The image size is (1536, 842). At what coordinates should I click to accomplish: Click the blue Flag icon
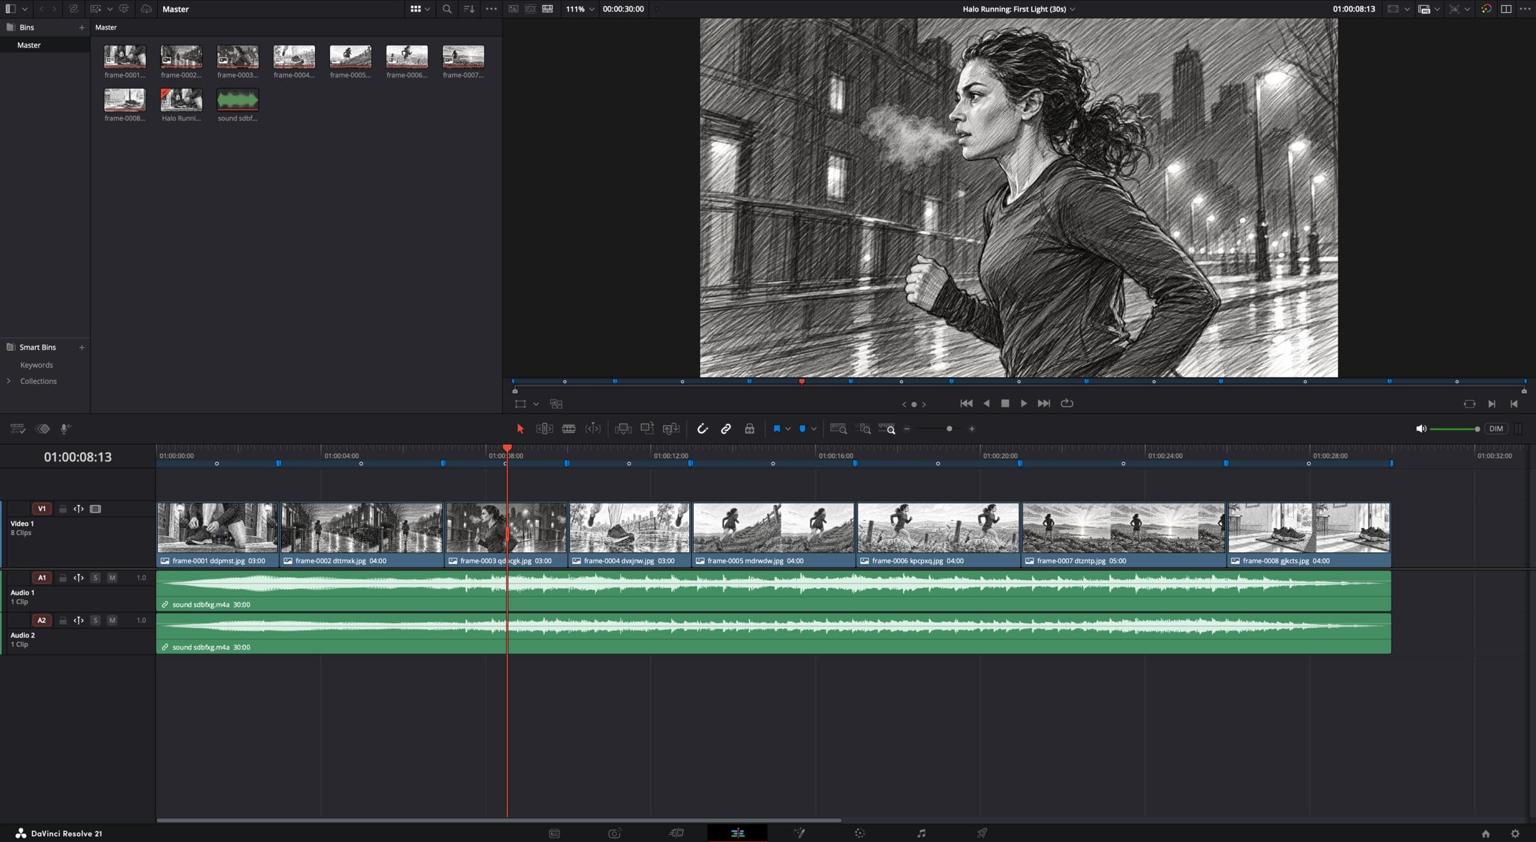point(777,429)
